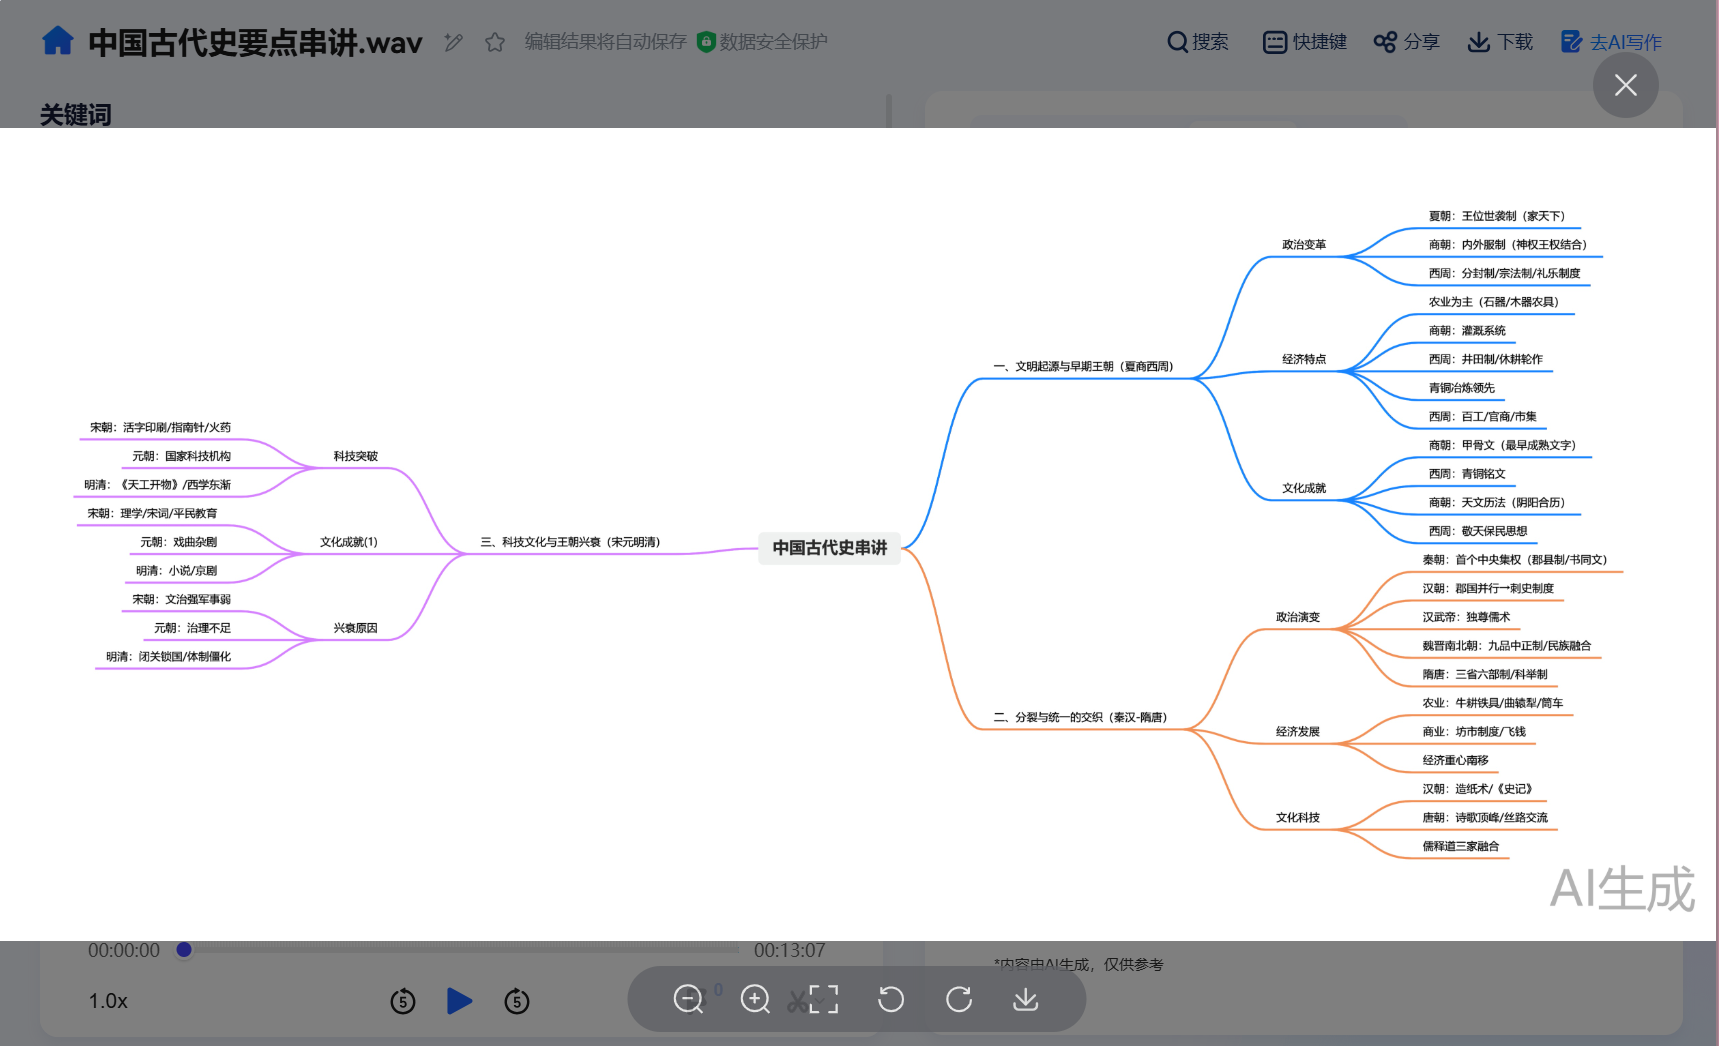Close the mind map preview overlay
This screenshot has height=1046, width=1719.
coord(1625,86)
